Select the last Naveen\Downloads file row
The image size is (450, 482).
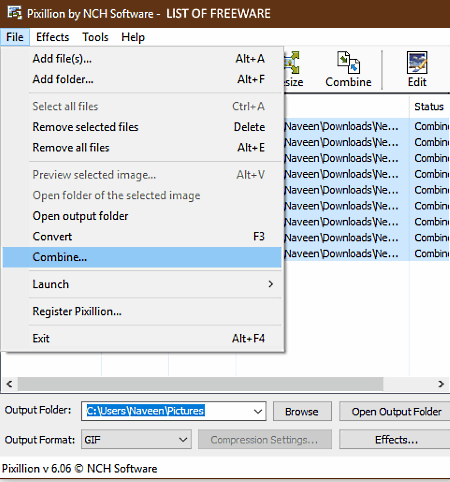coord(367,254)
